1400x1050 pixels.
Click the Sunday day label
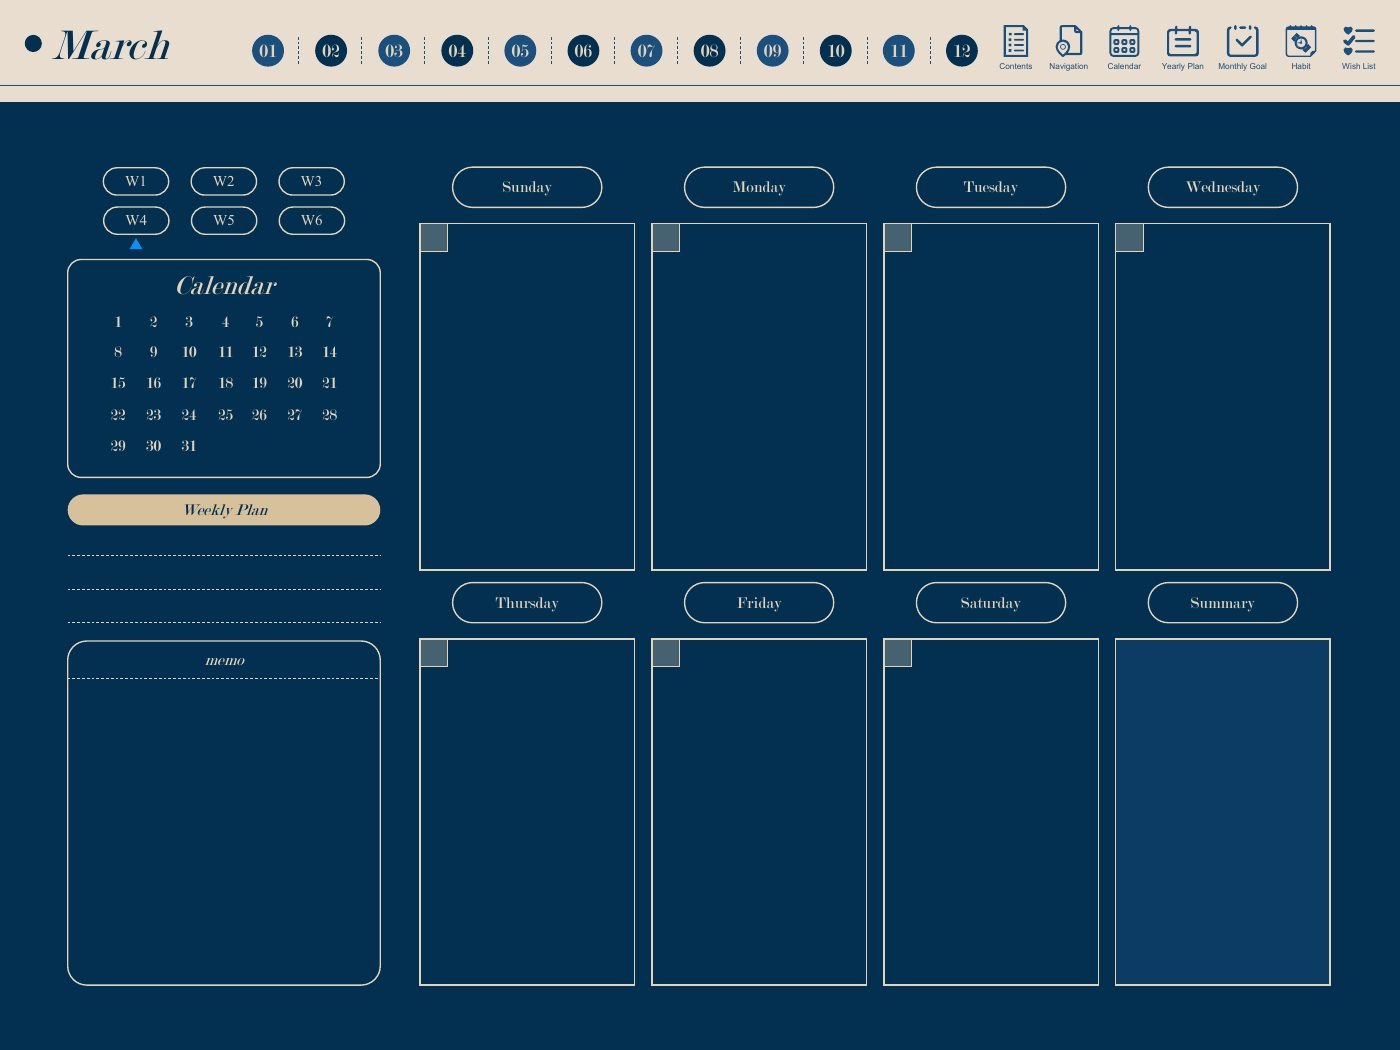tap(527, 187)
